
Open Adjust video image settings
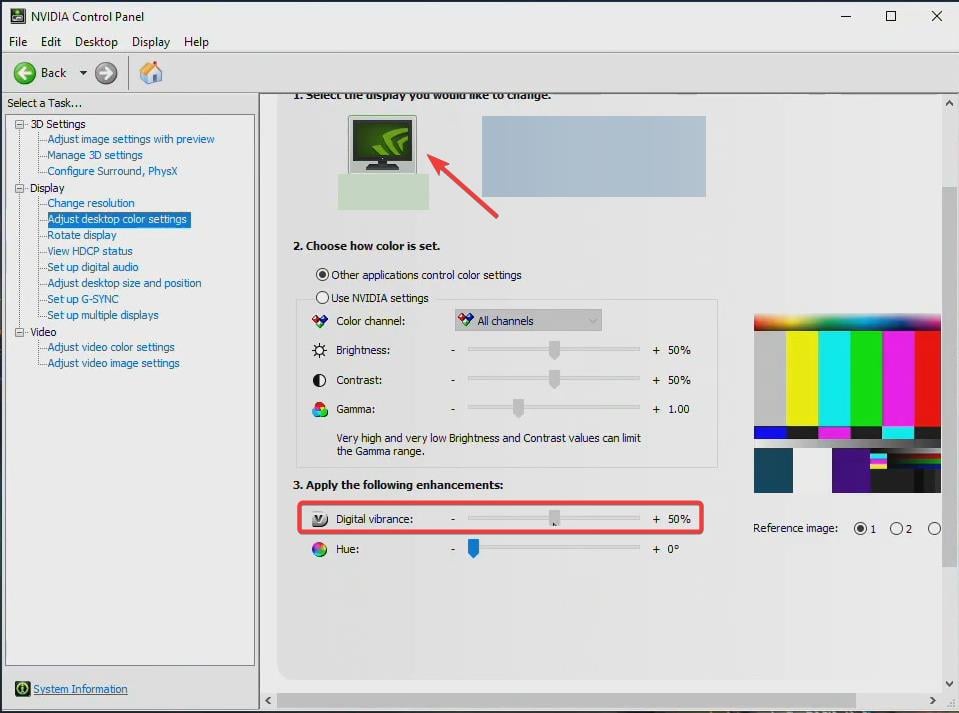coord(113,363)
